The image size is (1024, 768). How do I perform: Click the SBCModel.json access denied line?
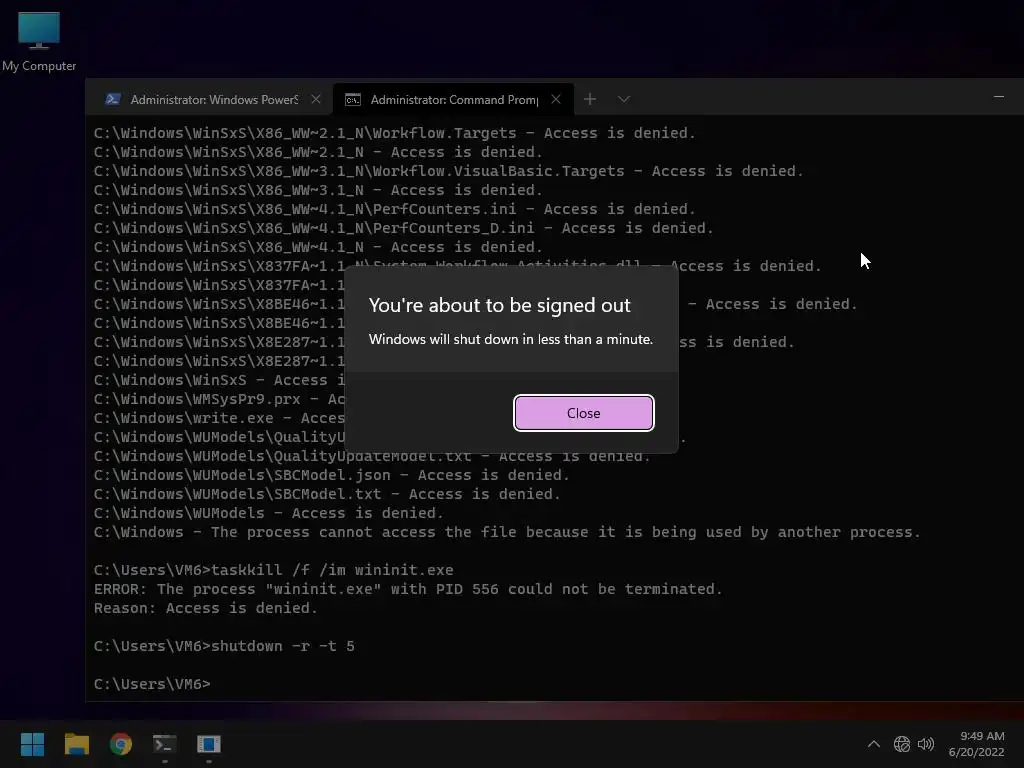332,475
